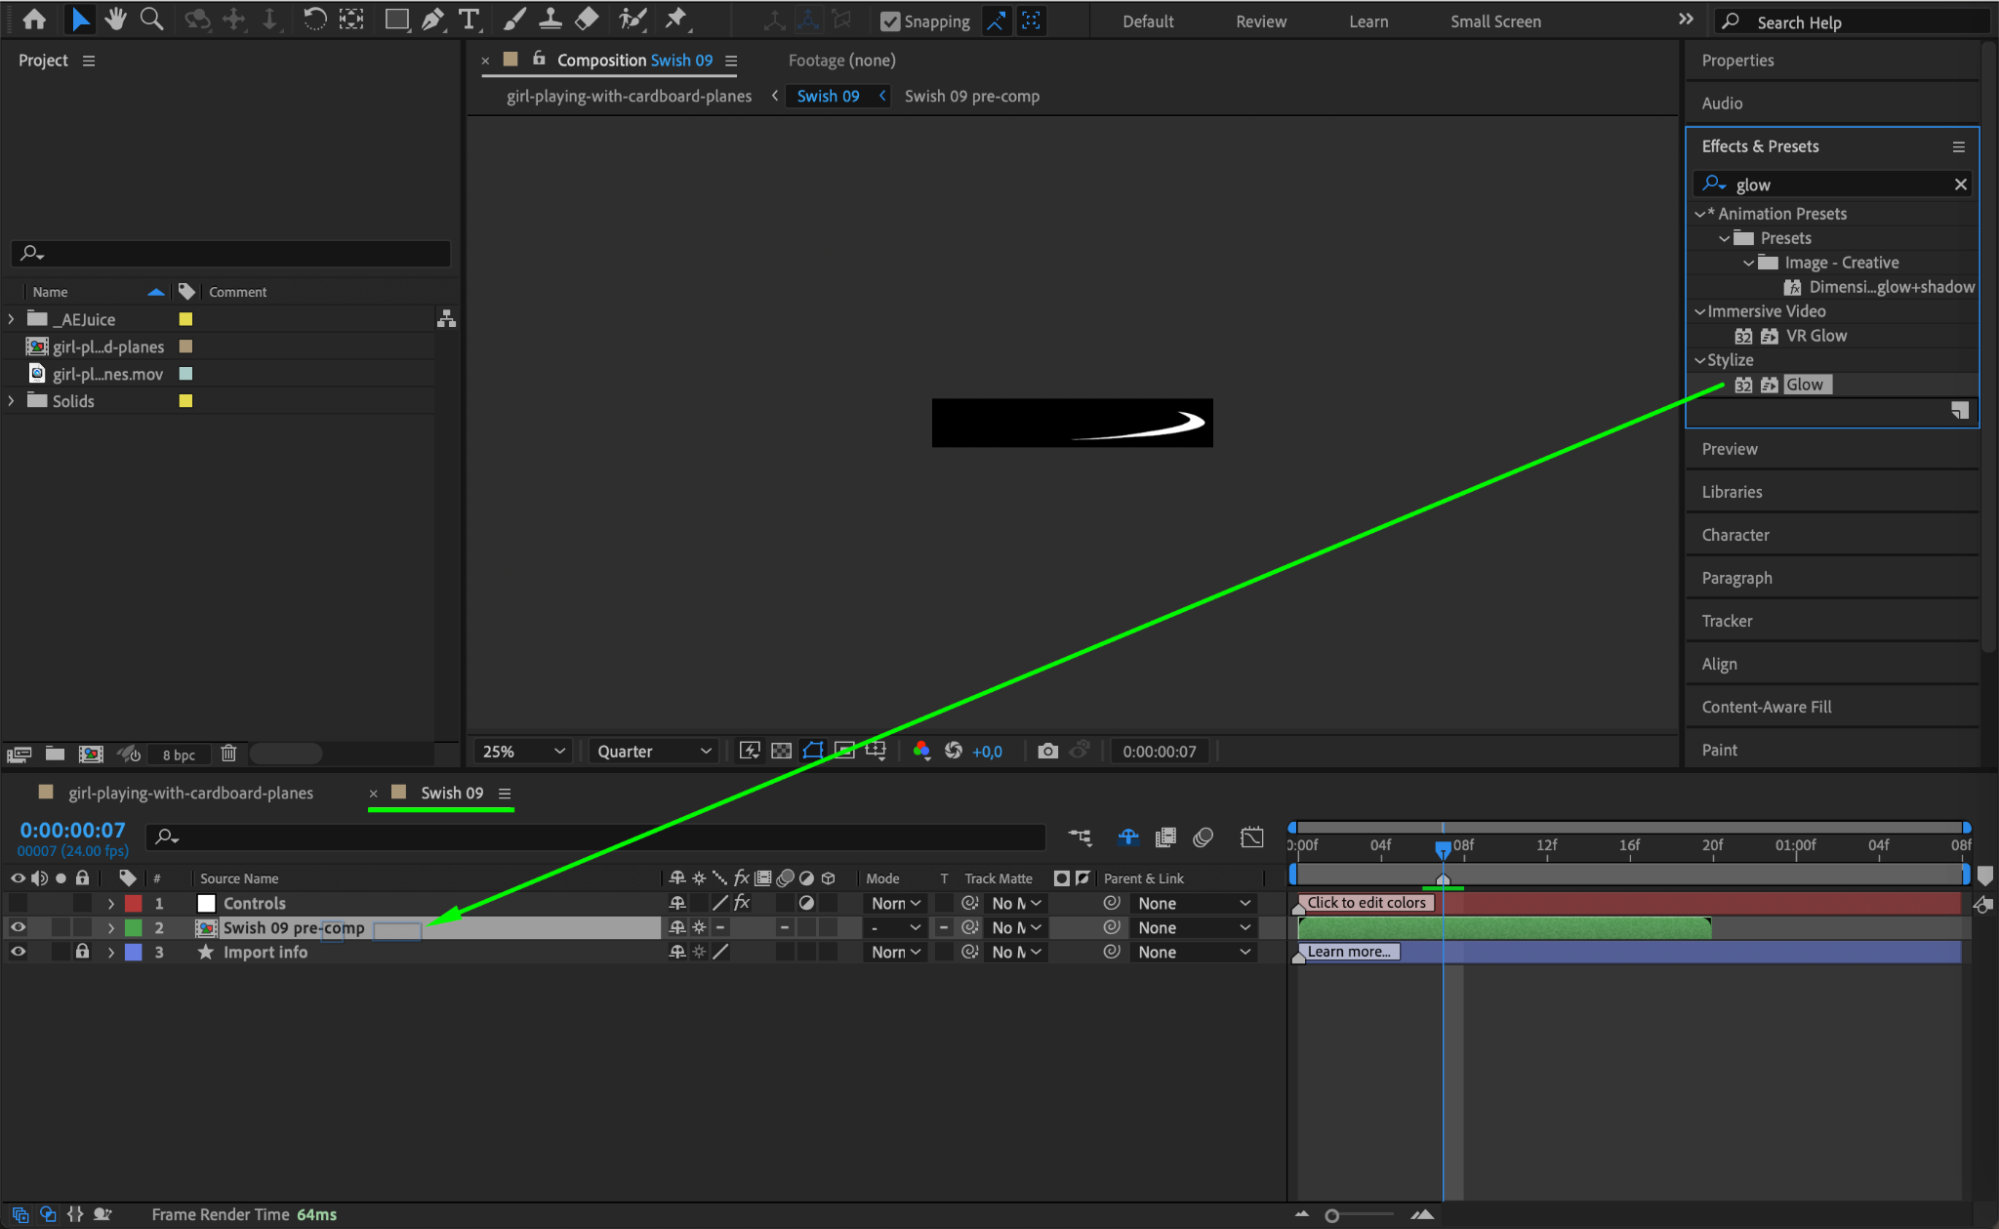1999x1229 pixels.
Task: Select the Zoom tool
Action: coord(152,19)
